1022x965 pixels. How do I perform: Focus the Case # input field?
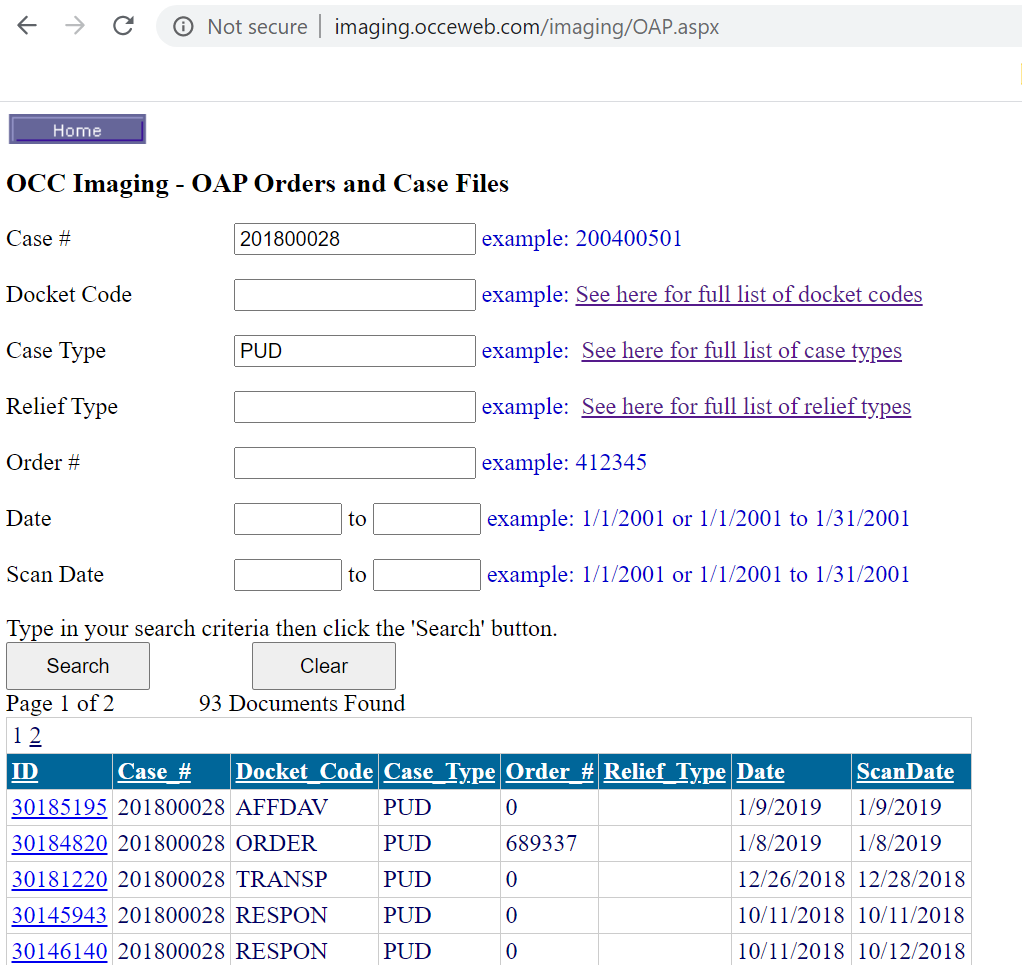click(354, 239)
